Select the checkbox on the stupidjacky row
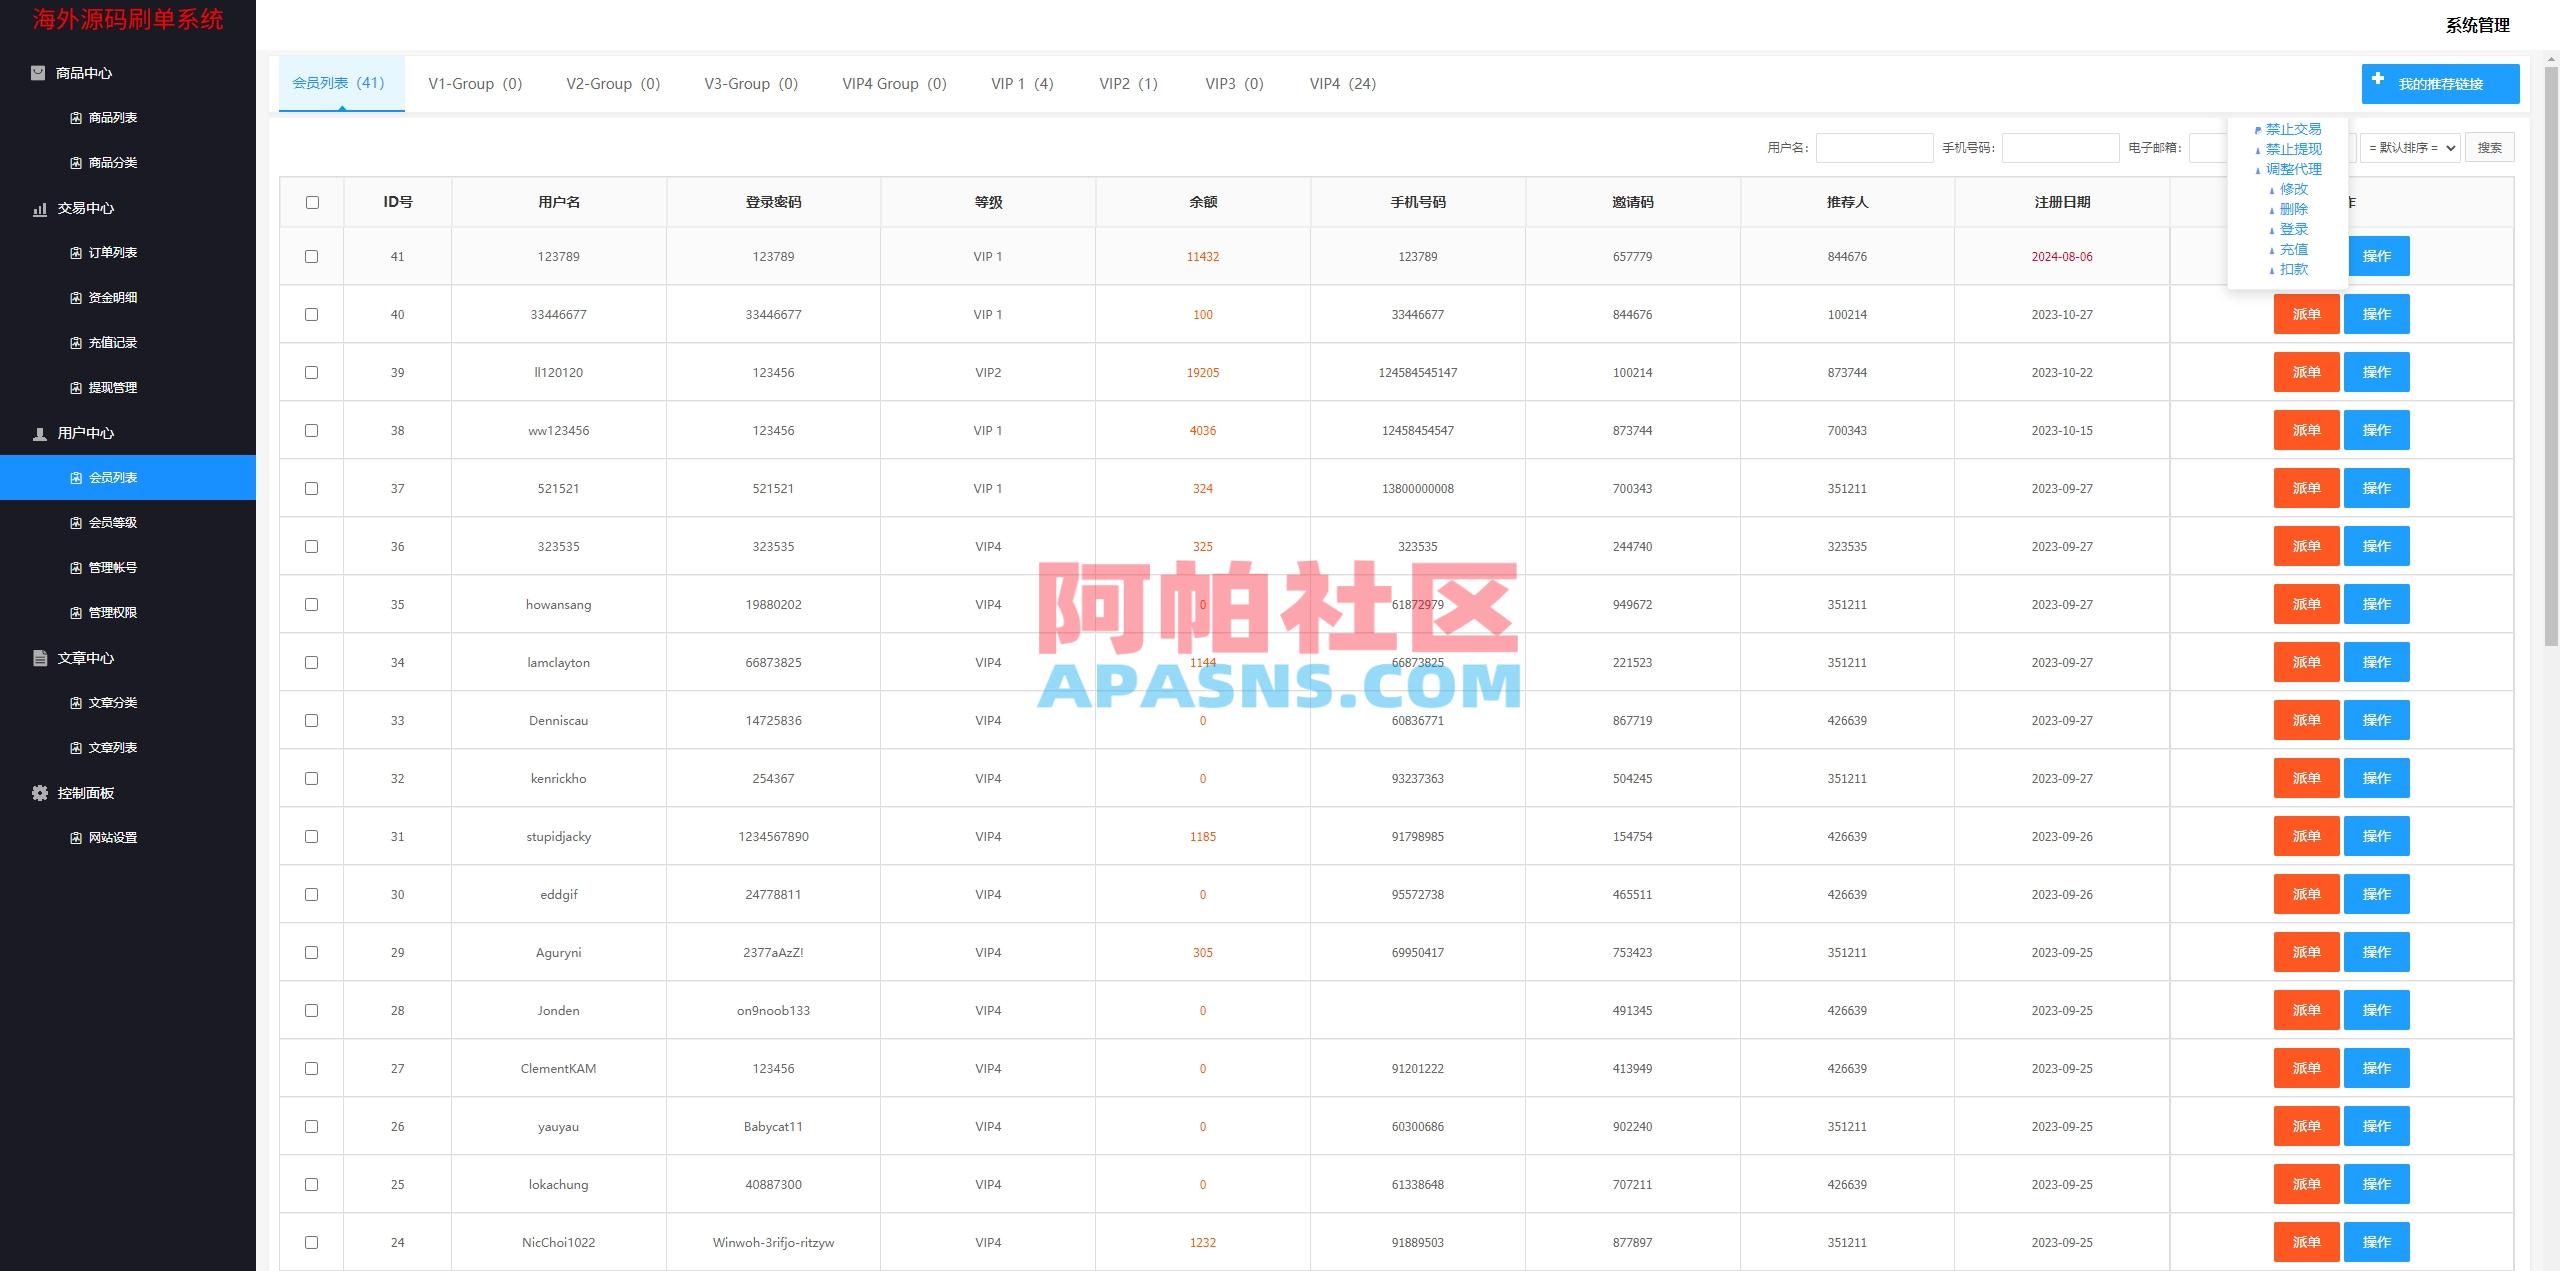The height and width of the screenshot is (1271, 2560). pyautogui.click(x=312, y=836)
